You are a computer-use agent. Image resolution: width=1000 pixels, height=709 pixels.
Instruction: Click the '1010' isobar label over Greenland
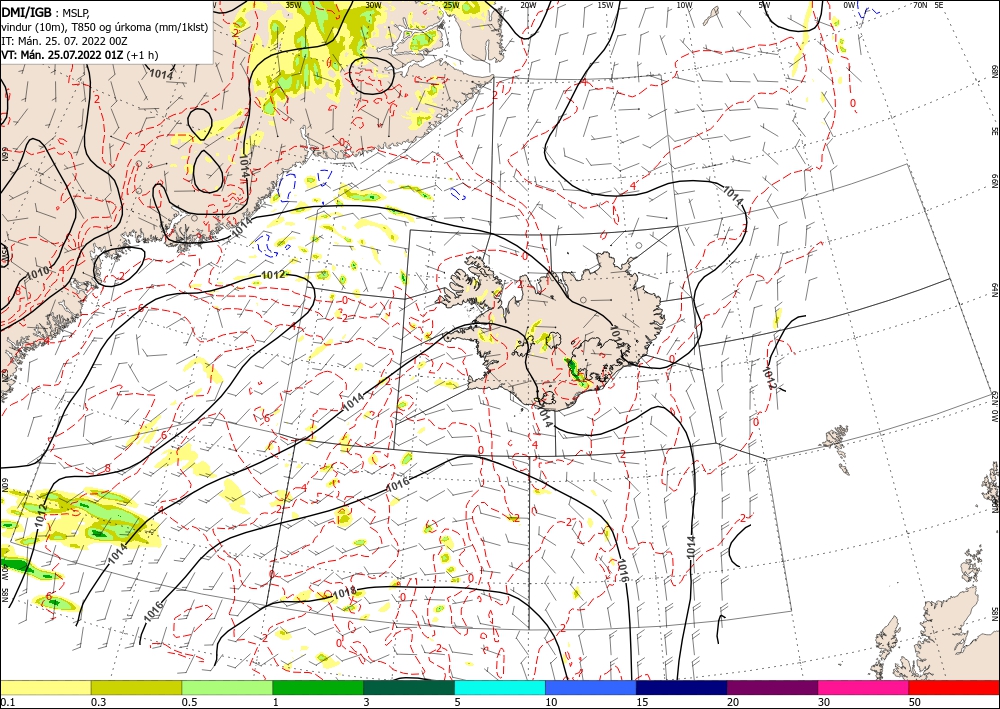(37, 274)
